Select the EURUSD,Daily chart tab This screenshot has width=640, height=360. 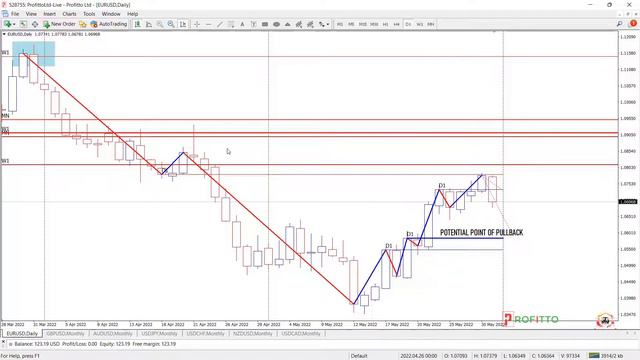tap(22, 334)
